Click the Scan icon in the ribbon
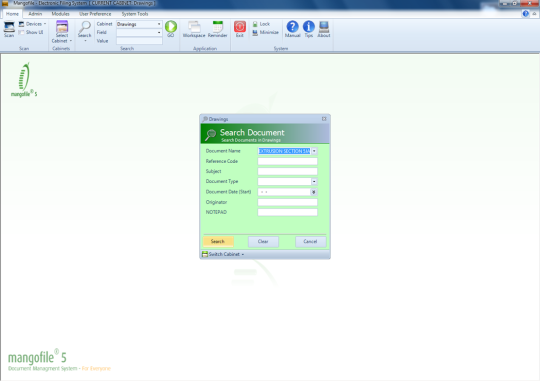 (x=9, y=29)
